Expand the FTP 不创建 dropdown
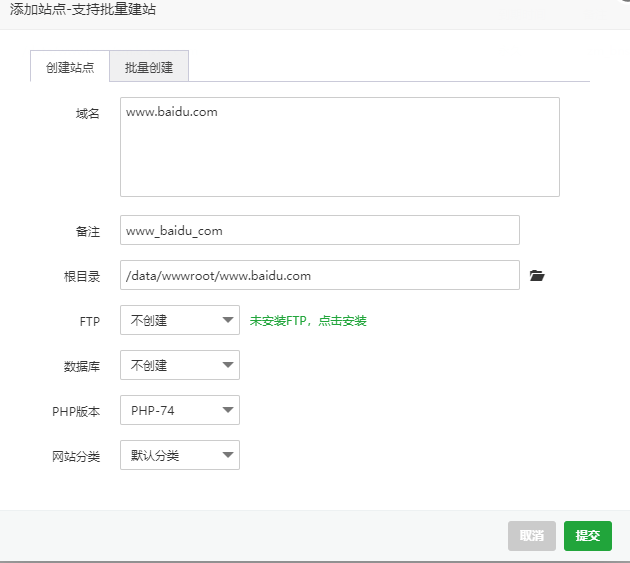 tap(180, 320)
